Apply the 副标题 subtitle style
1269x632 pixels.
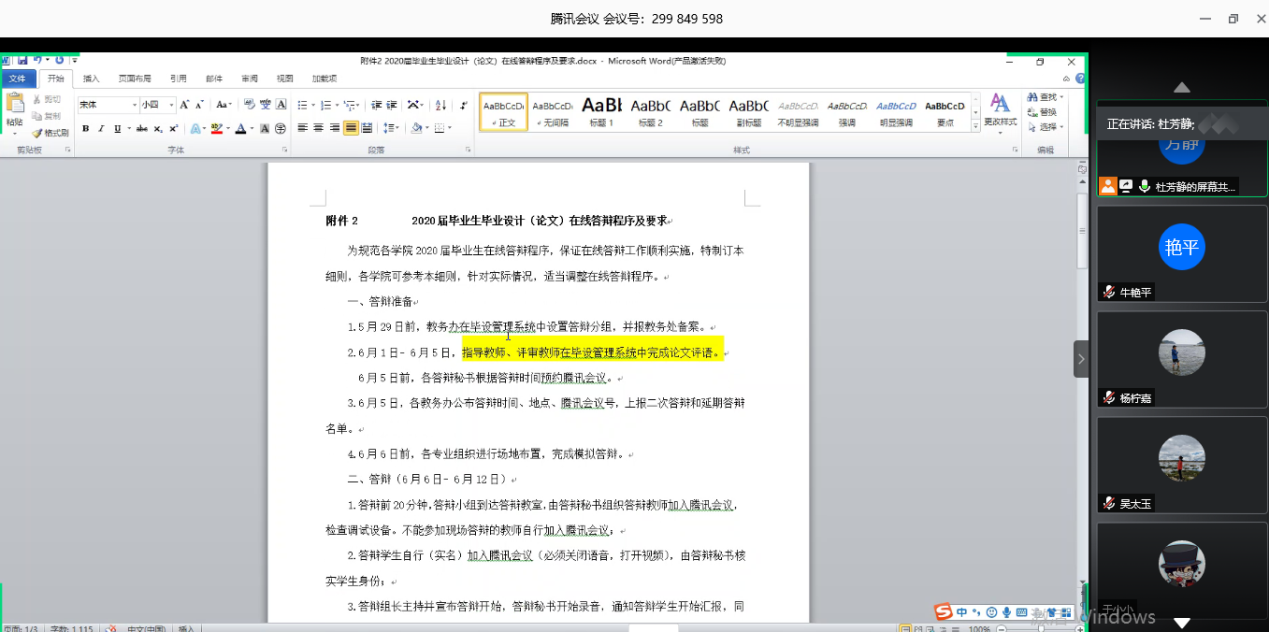[x=749, y=111]
